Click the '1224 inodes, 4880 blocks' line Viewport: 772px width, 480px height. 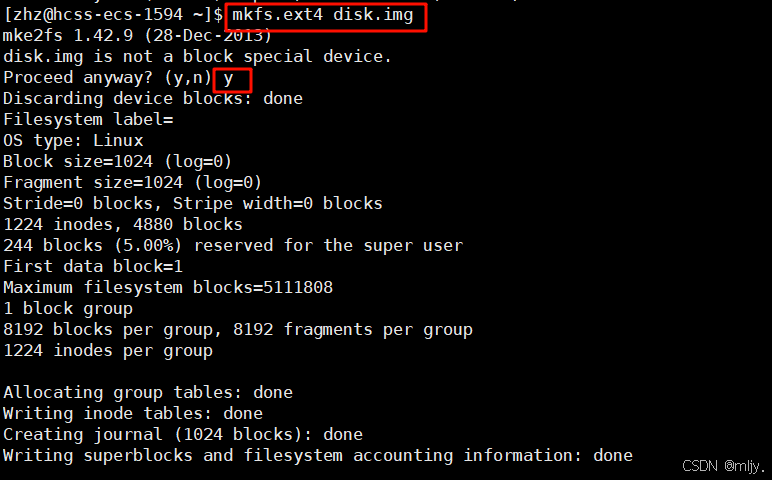coord(123,224)
